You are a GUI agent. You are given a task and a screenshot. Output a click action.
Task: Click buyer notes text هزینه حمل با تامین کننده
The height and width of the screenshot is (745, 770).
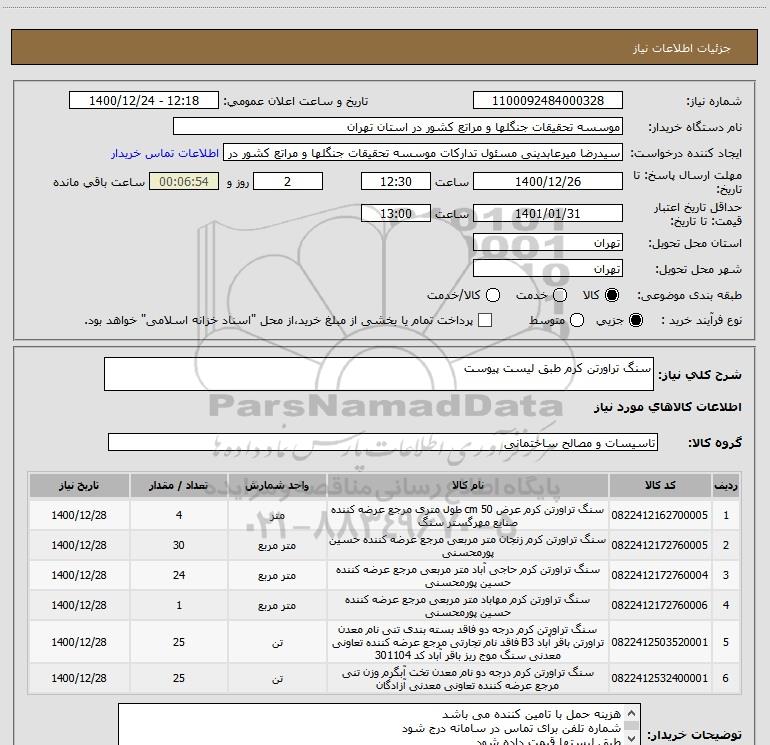coord(531,714)
